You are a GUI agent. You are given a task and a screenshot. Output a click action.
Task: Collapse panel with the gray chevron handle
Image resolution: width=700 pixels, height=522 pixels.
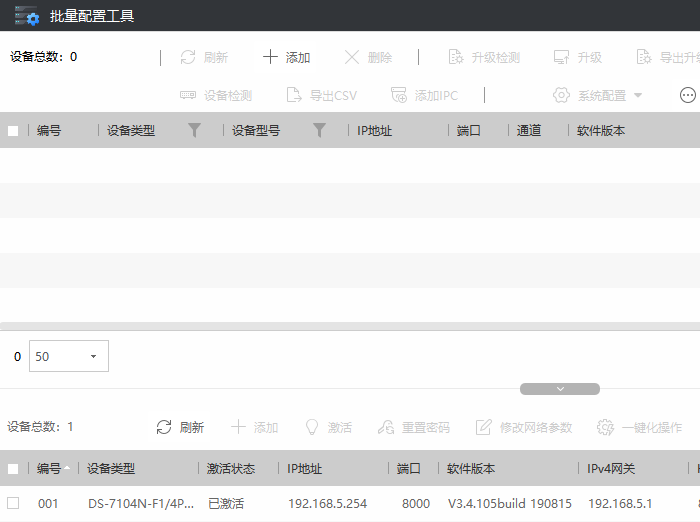click(x=560, y=389)
